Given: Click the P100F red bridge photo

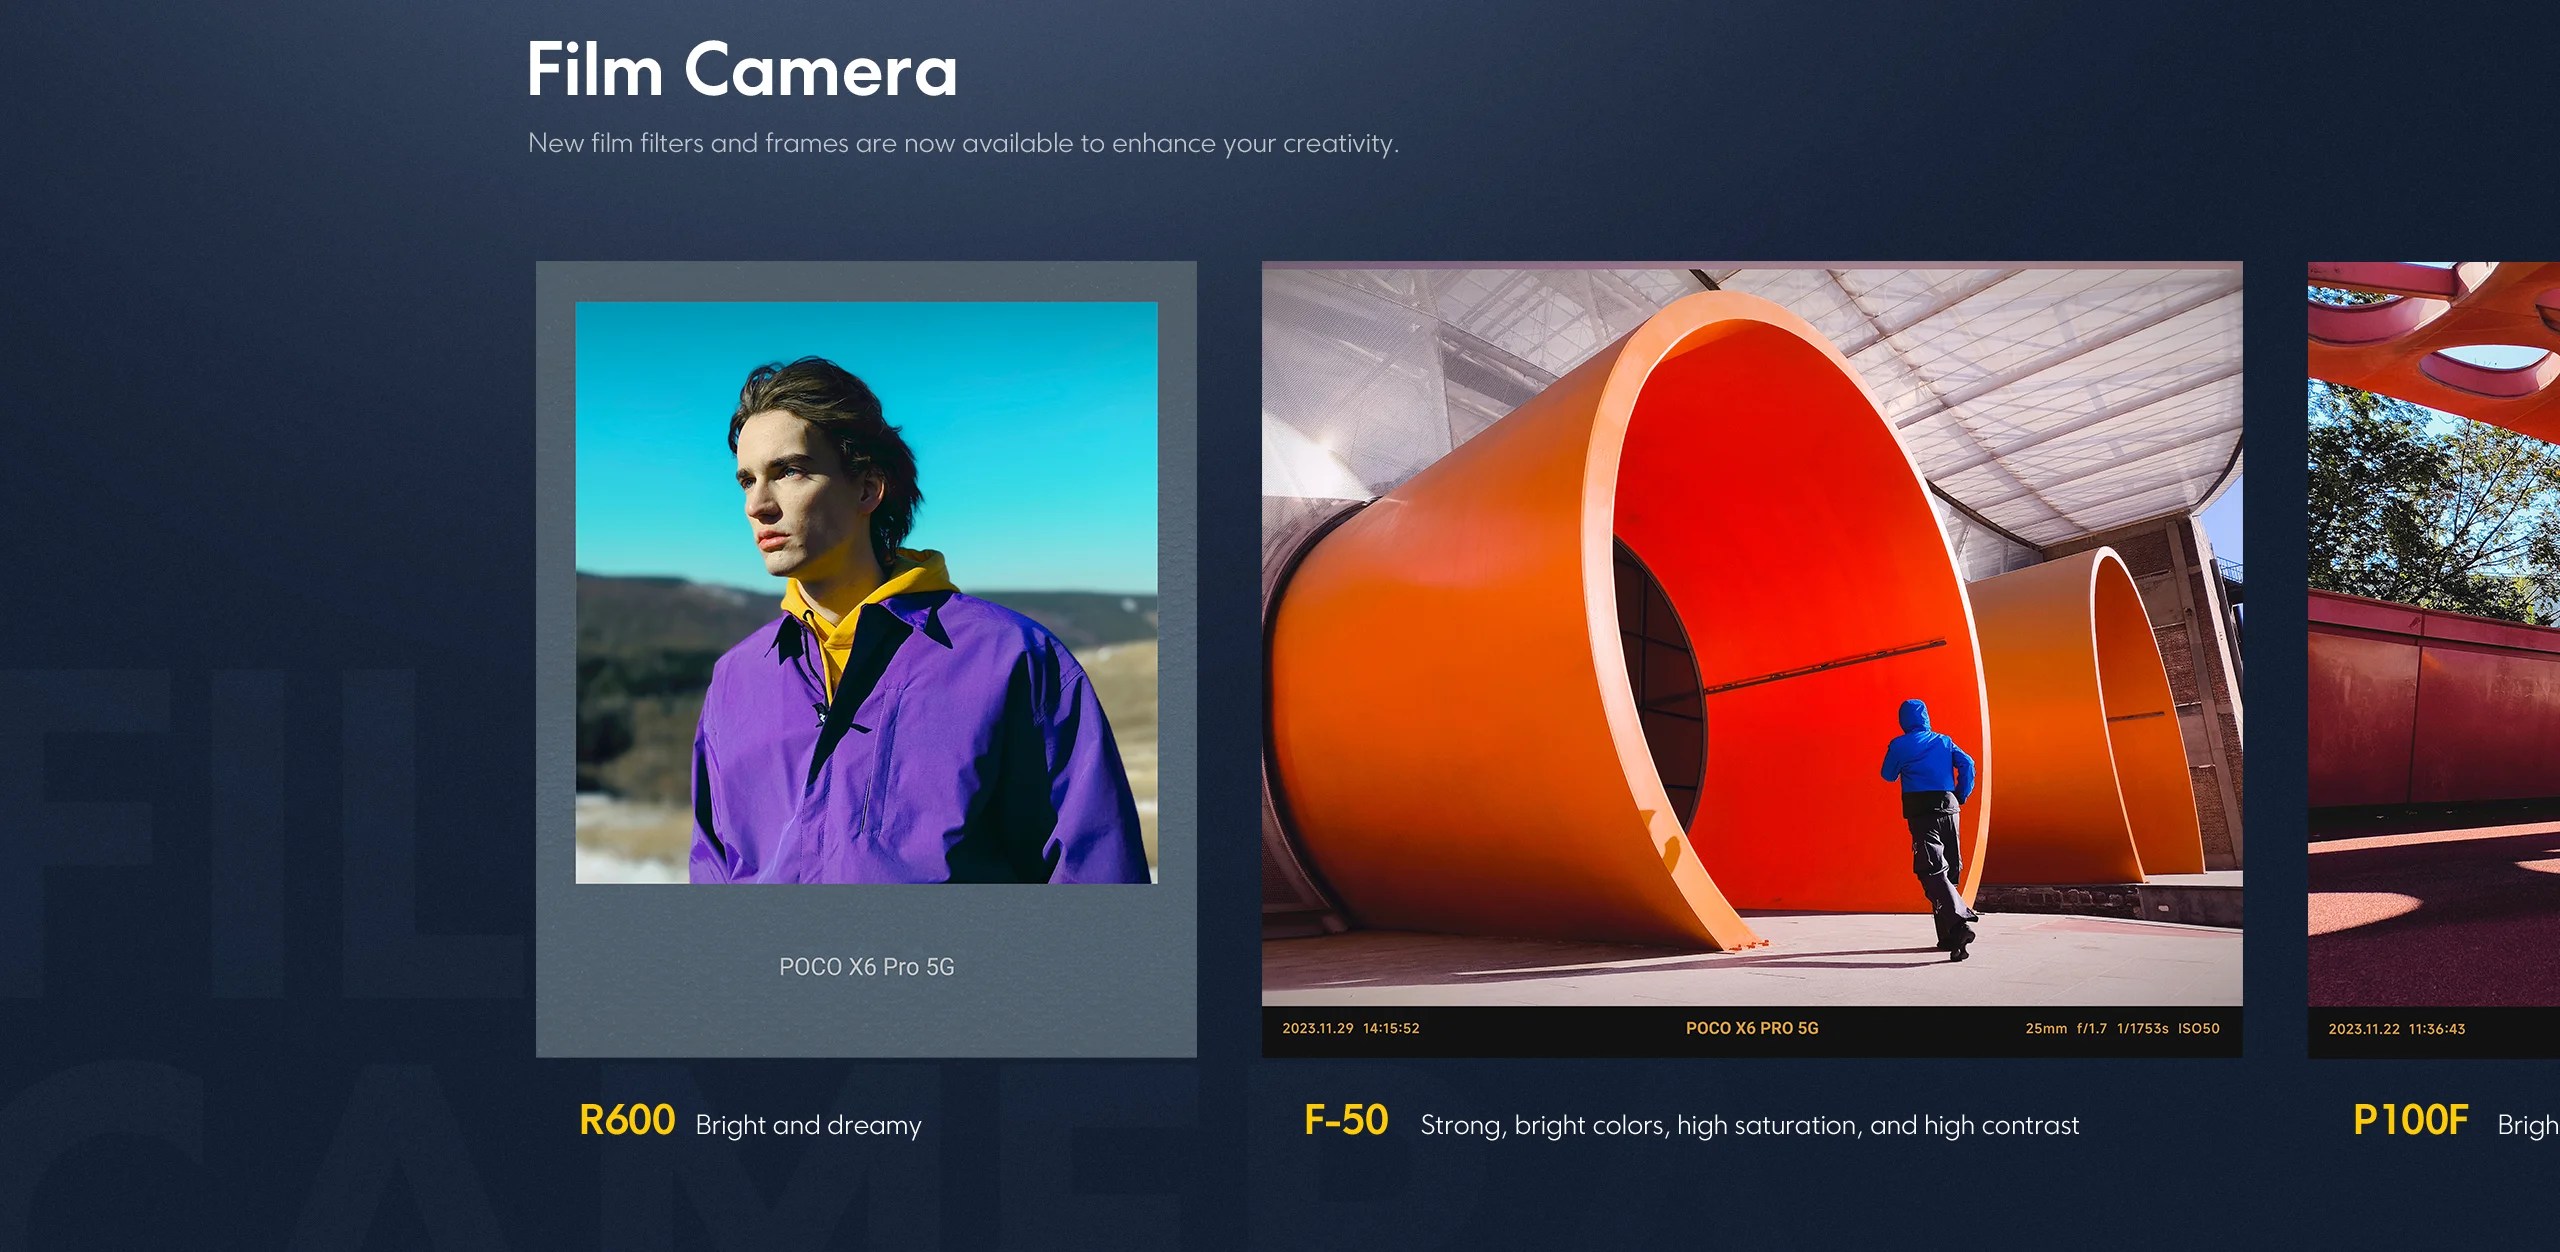Looking at the screenshot, I should (2434, 659).
